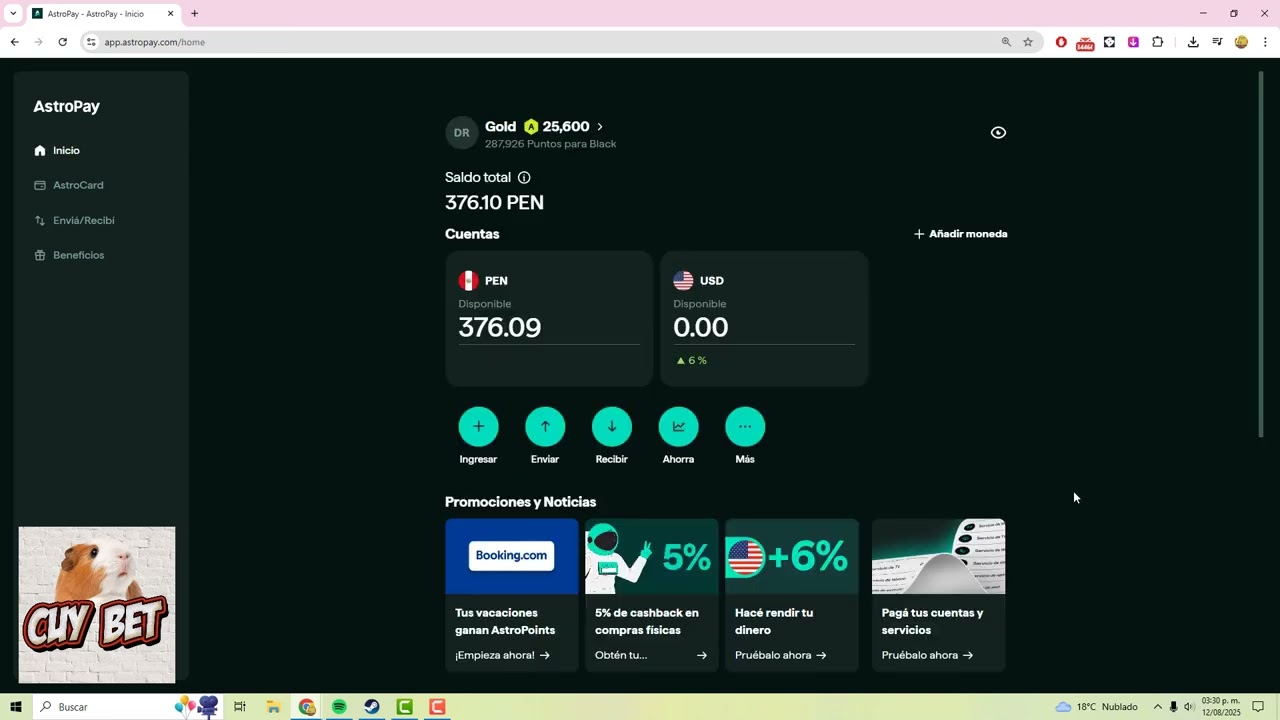1280x720 pixels.
Task: Bookmark page with star icon
Action: click(1028, 42)
